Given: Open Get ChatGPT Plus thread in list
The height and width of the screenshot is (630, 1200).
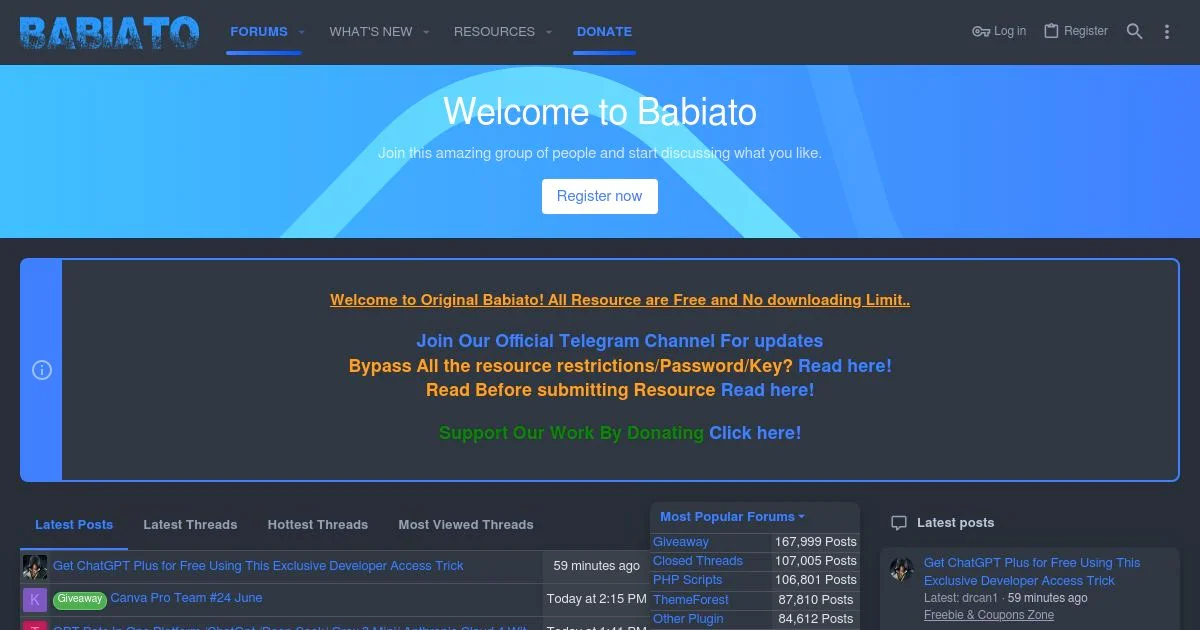Looking at the screenshot, I should (x=258, y=566).
